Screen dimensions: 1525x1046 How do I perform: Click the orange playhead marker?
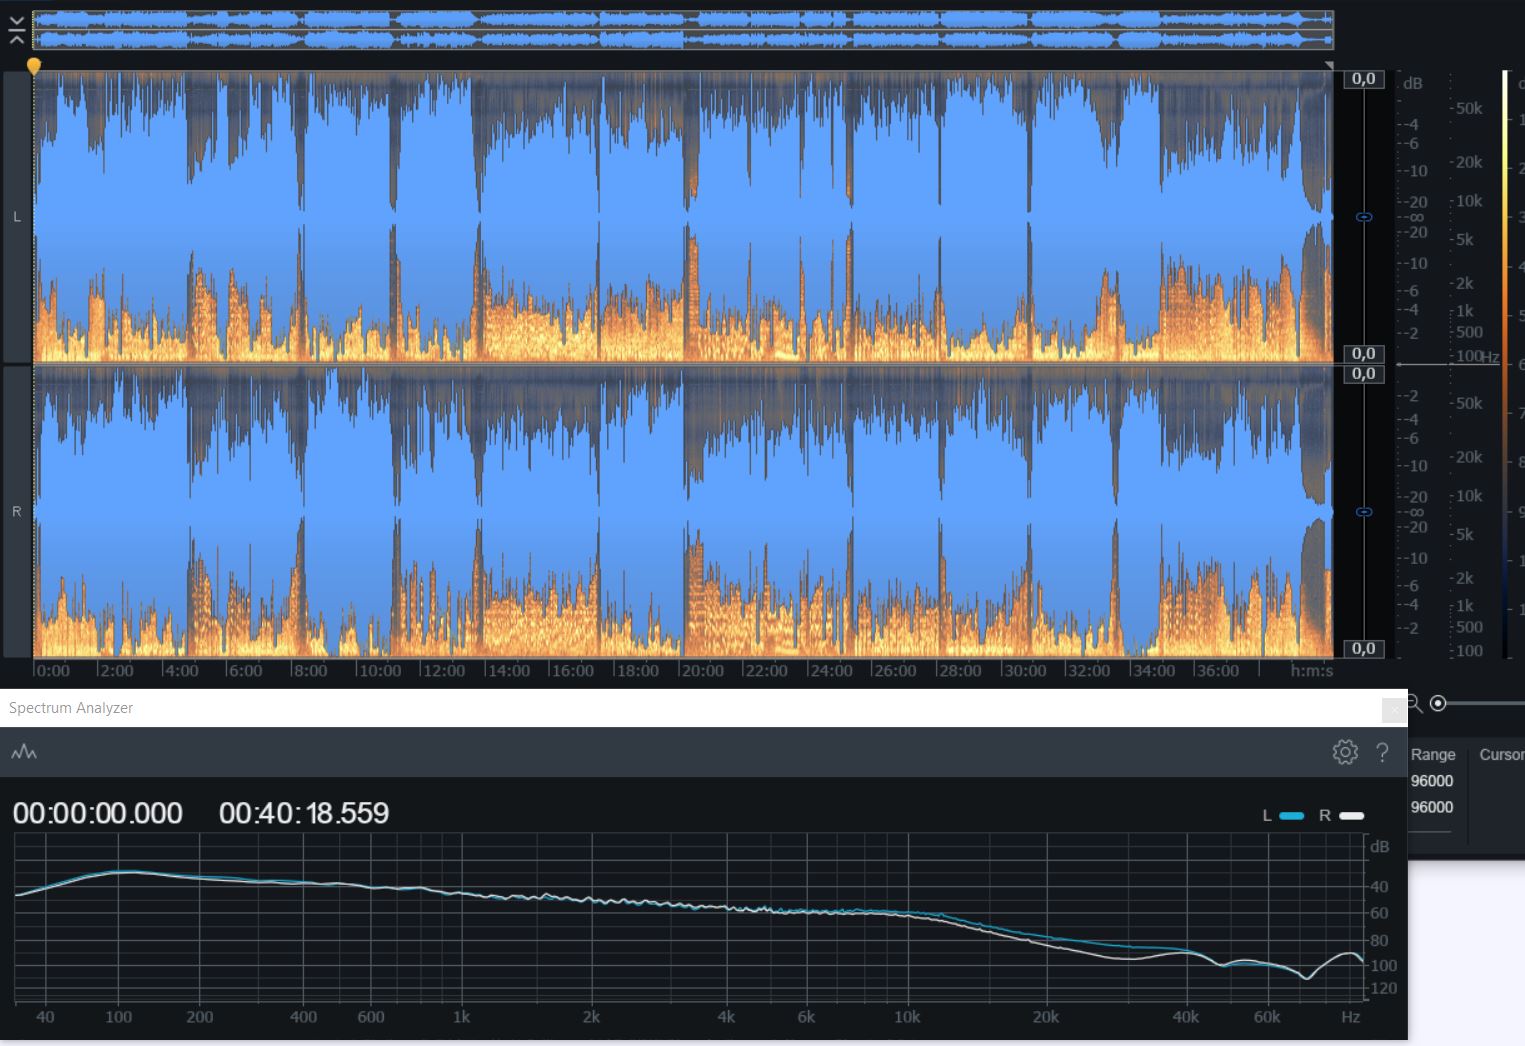coord(34,66)
